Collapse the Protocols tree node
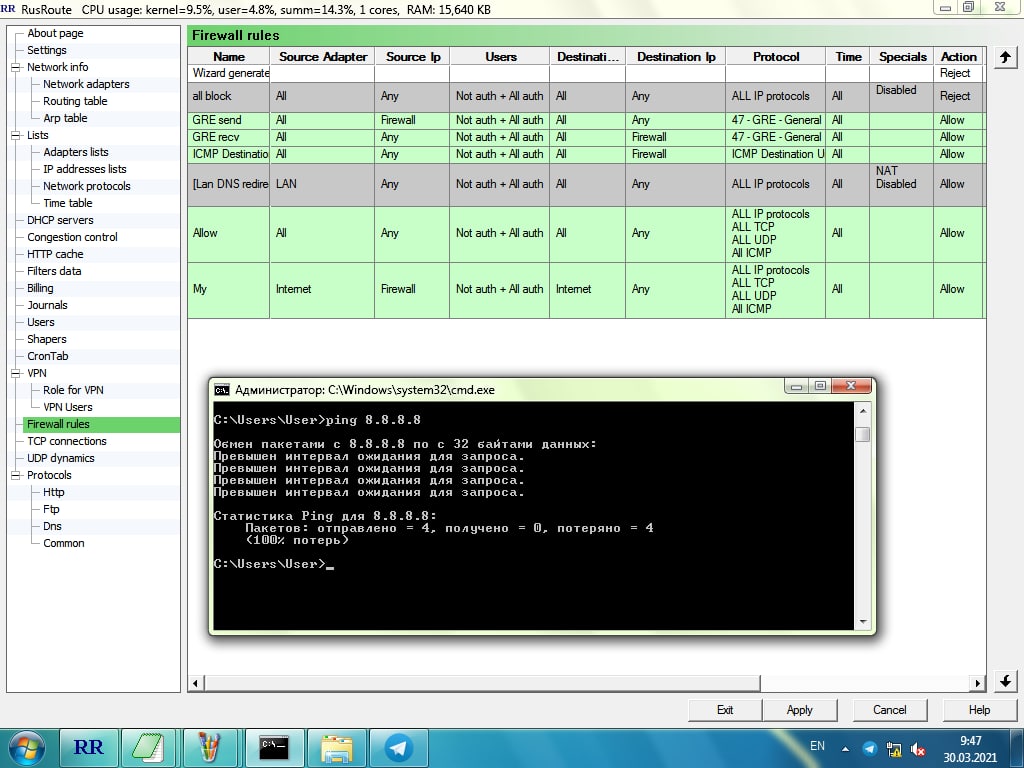 15,475
